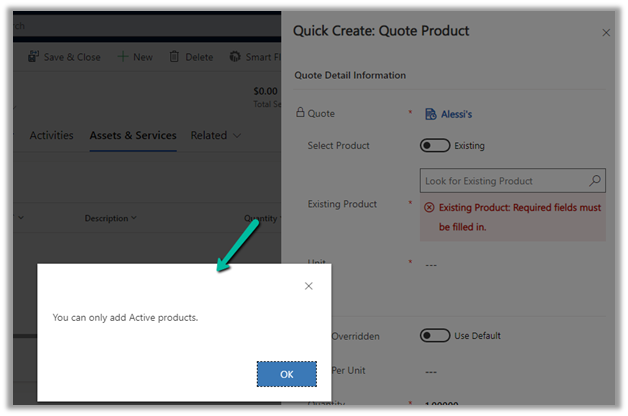Click the Look for Existing Product field
The height and width of the screenshot is (416, 628).
tap(513, 181)
